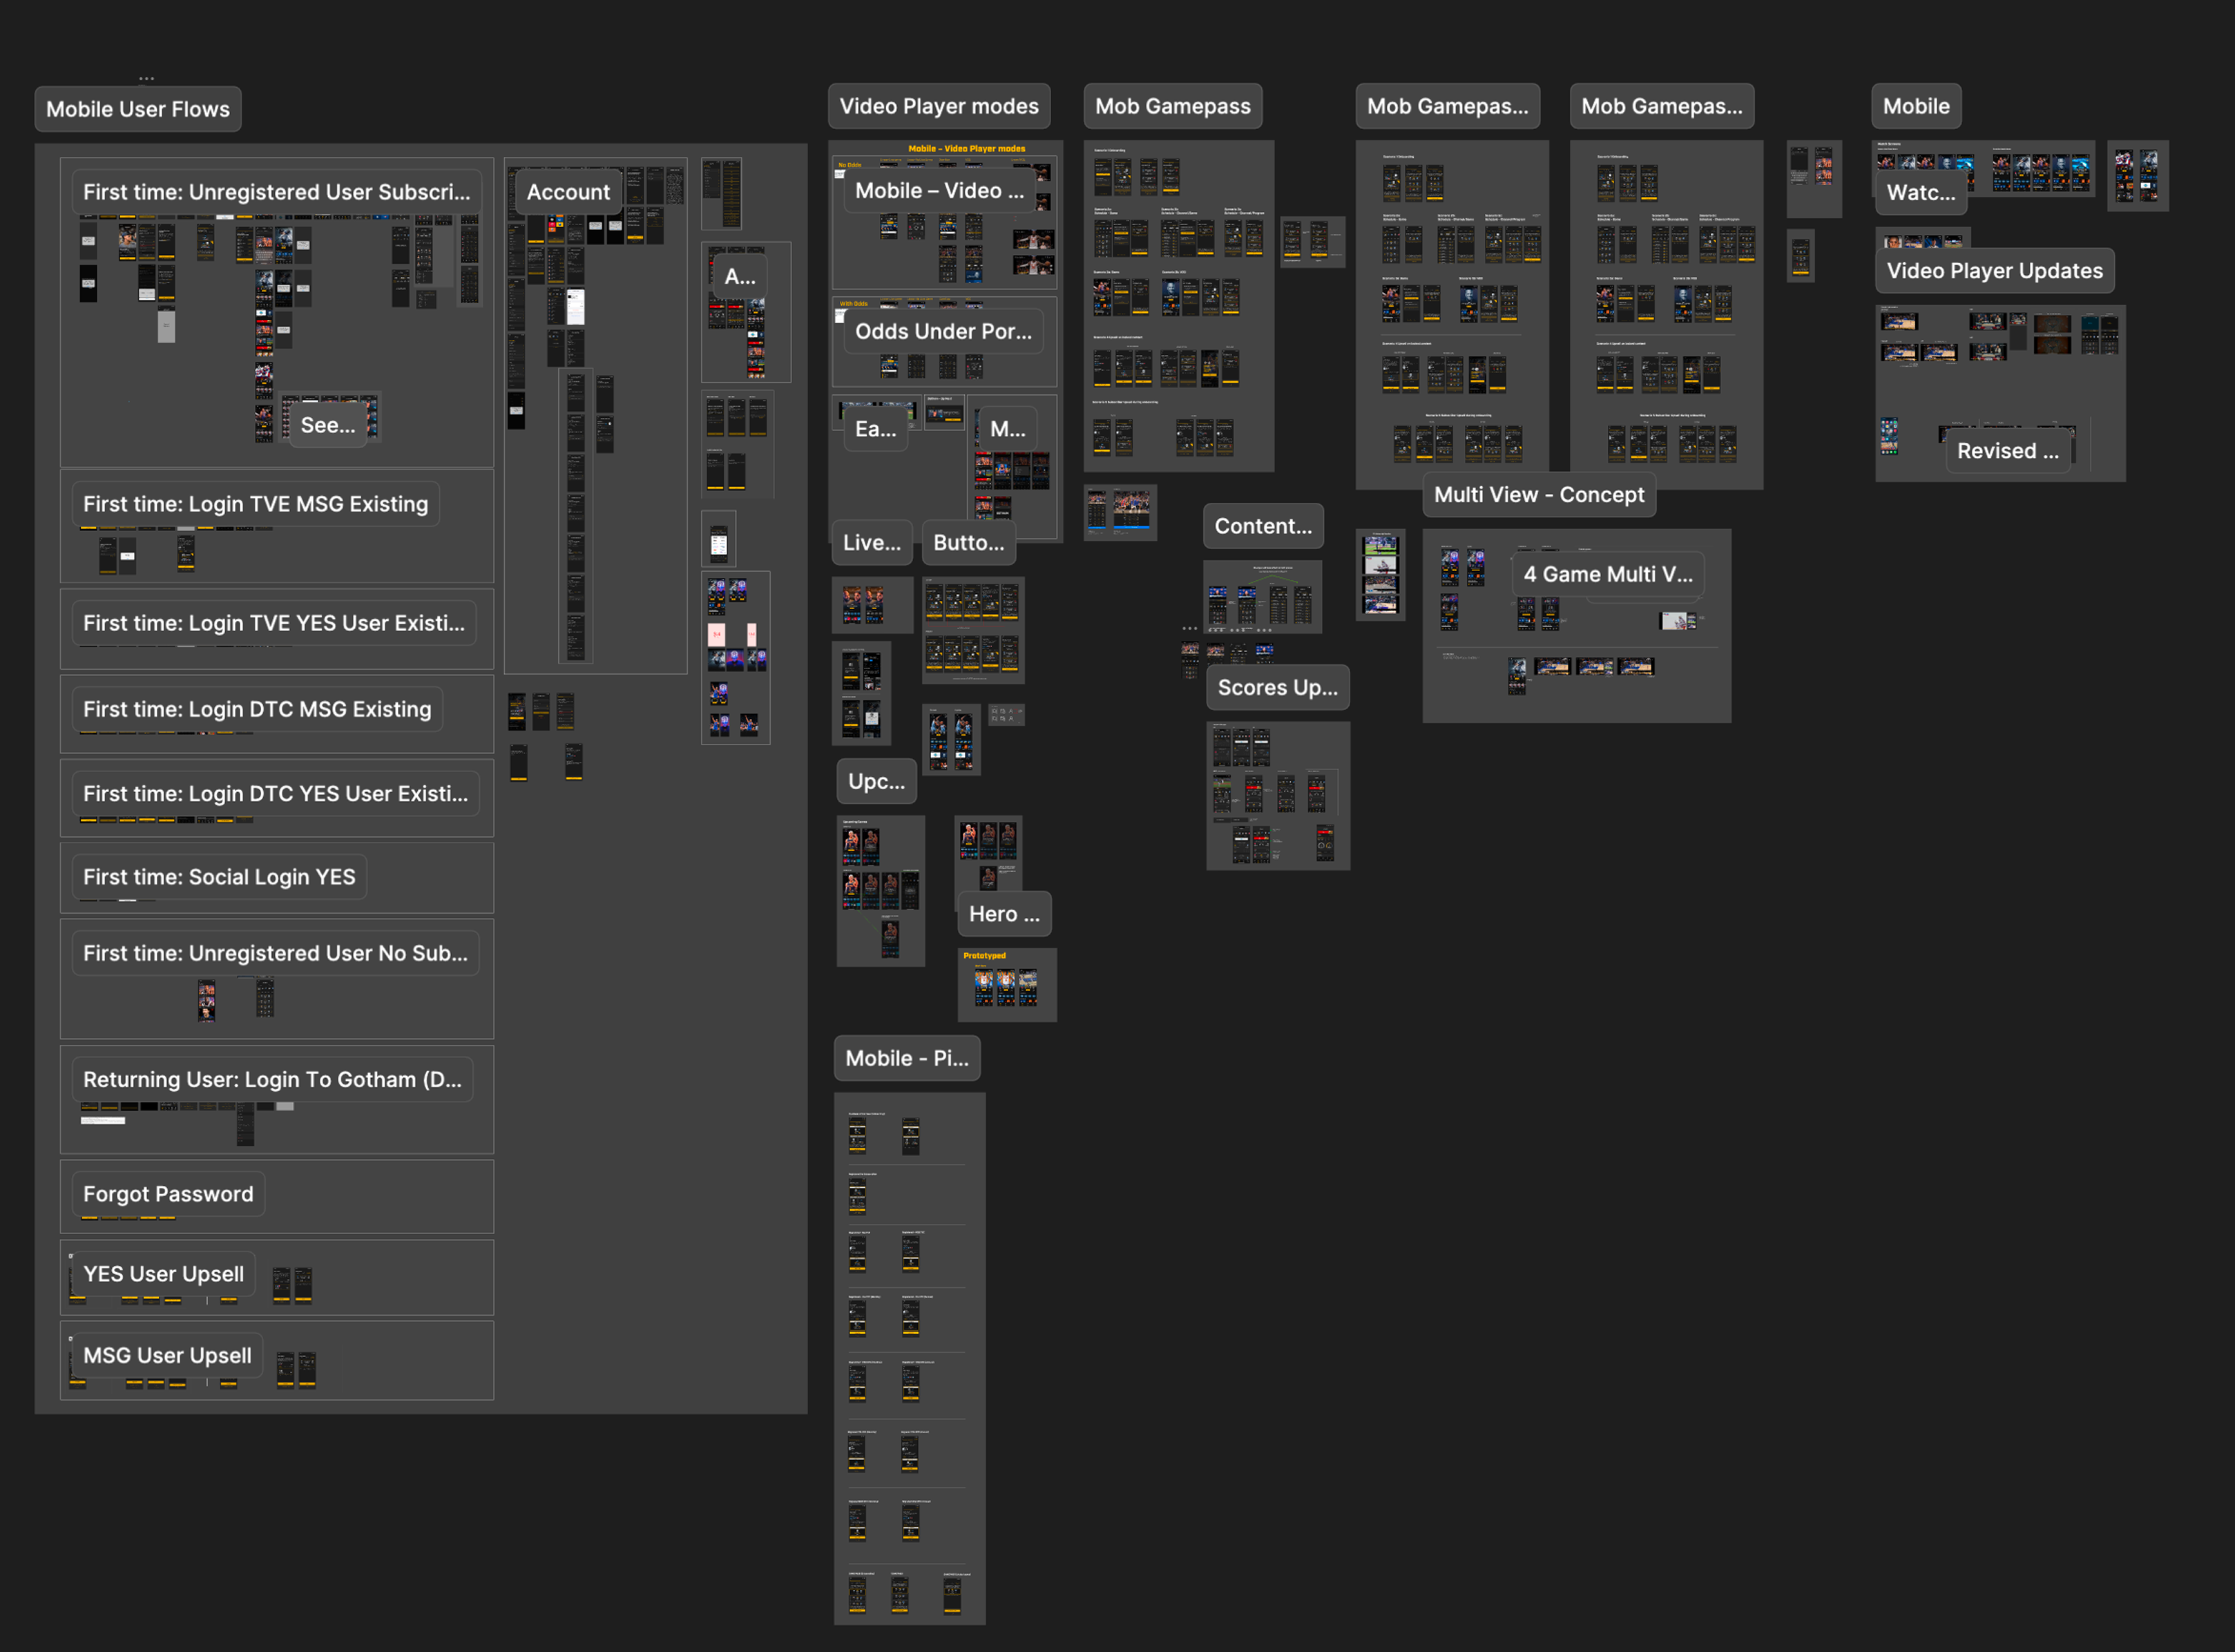Click the 'Hero ...' section label
The image size is (2235, 1652).
(1004, 914)
